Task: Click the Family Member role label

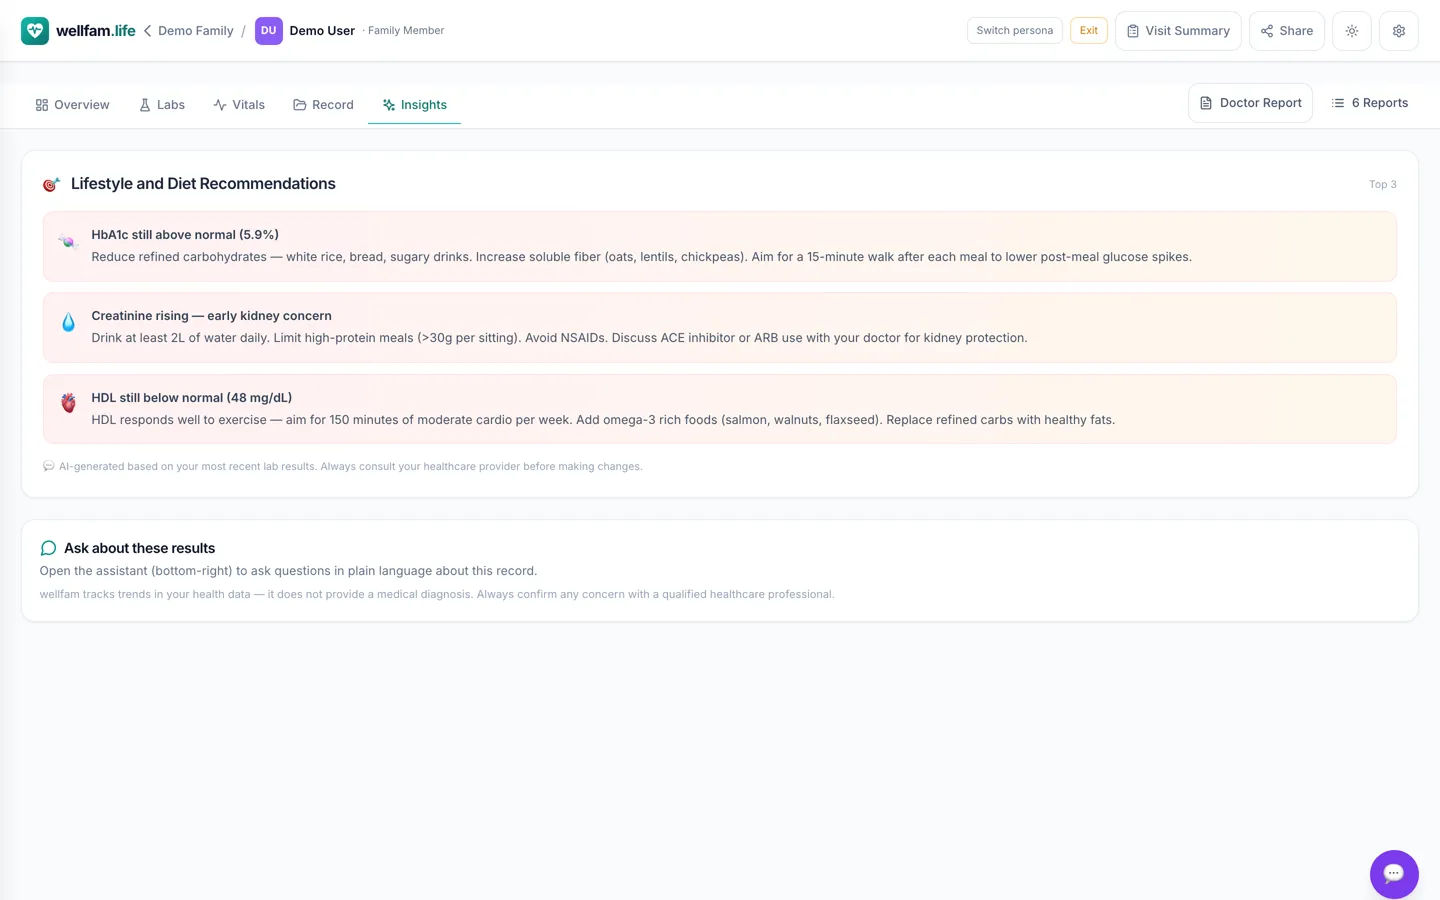Action: (406, 31)
